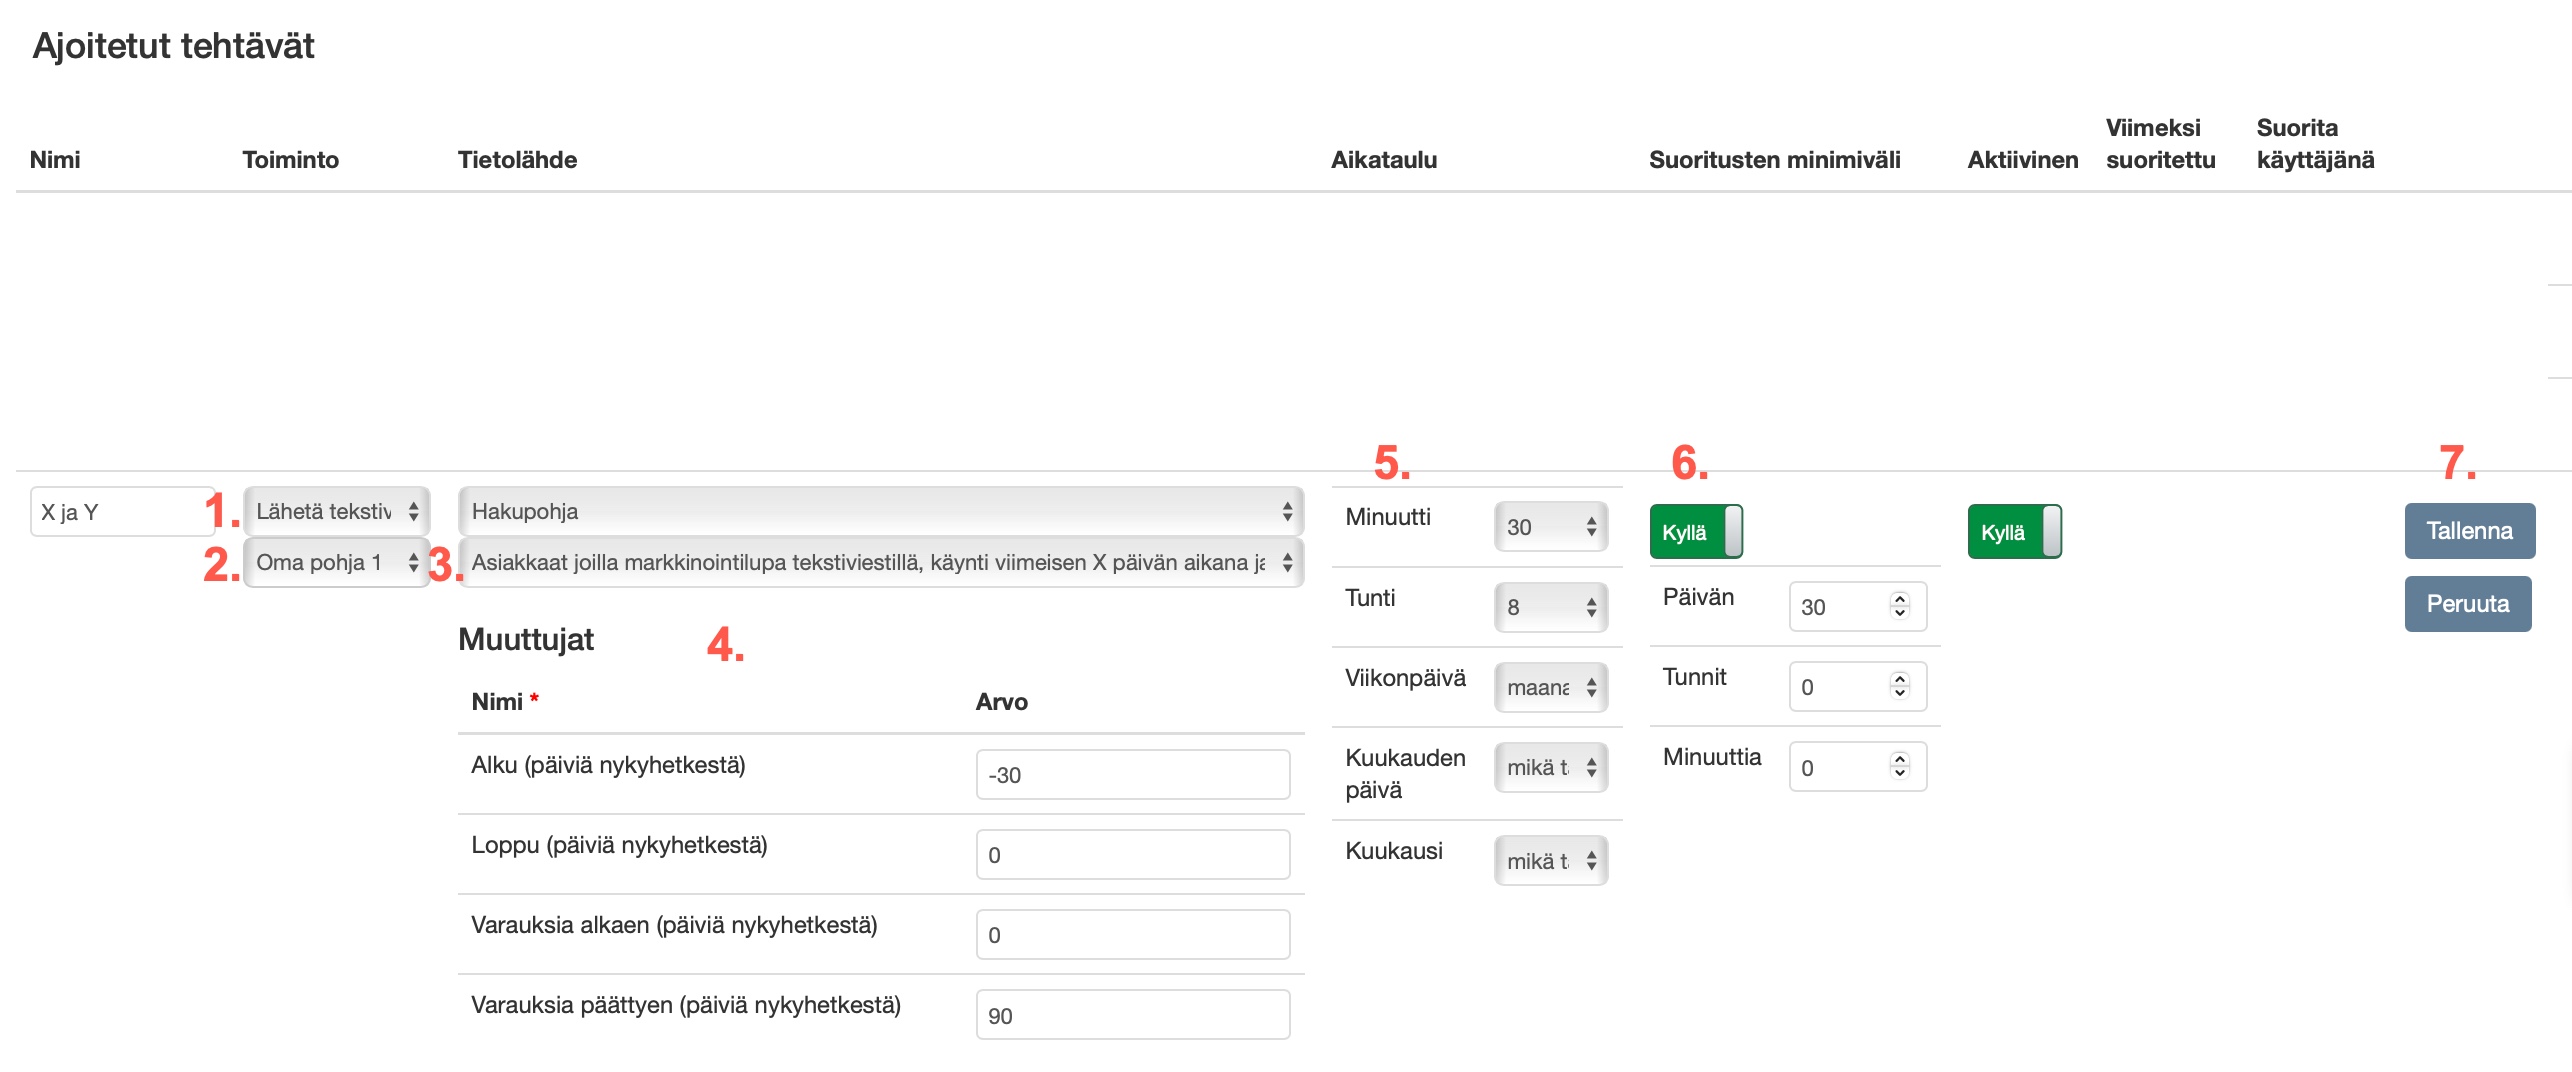2572x1072 pixels.
Task: Open the Lähetä tekstiviesti action dropdown
Action: point(336,512)
